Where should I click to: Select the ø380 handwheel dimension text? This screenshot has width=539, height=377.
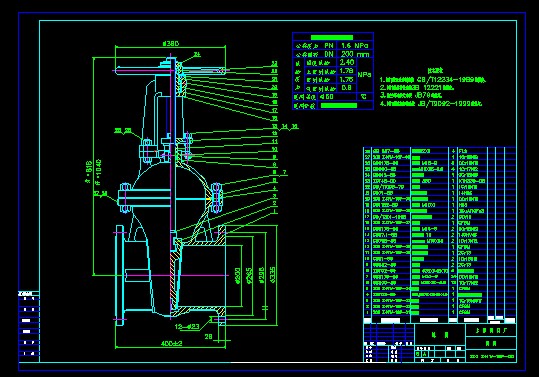pyautogui.click(x=170, y=44)
